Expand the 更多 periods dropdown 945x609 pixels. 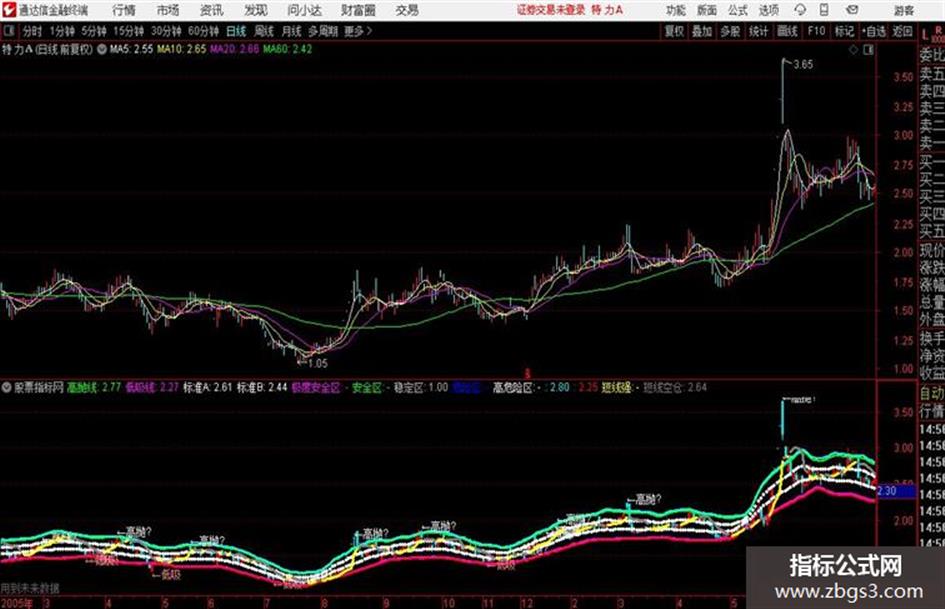(358, 31)
